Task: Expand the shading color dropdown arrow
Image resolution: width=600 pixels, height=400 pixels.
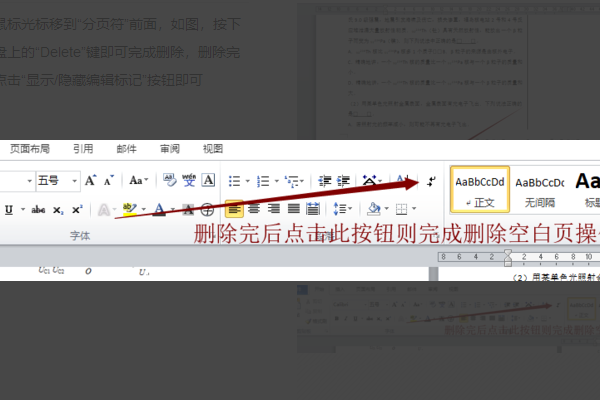Action: coord(386,209)
